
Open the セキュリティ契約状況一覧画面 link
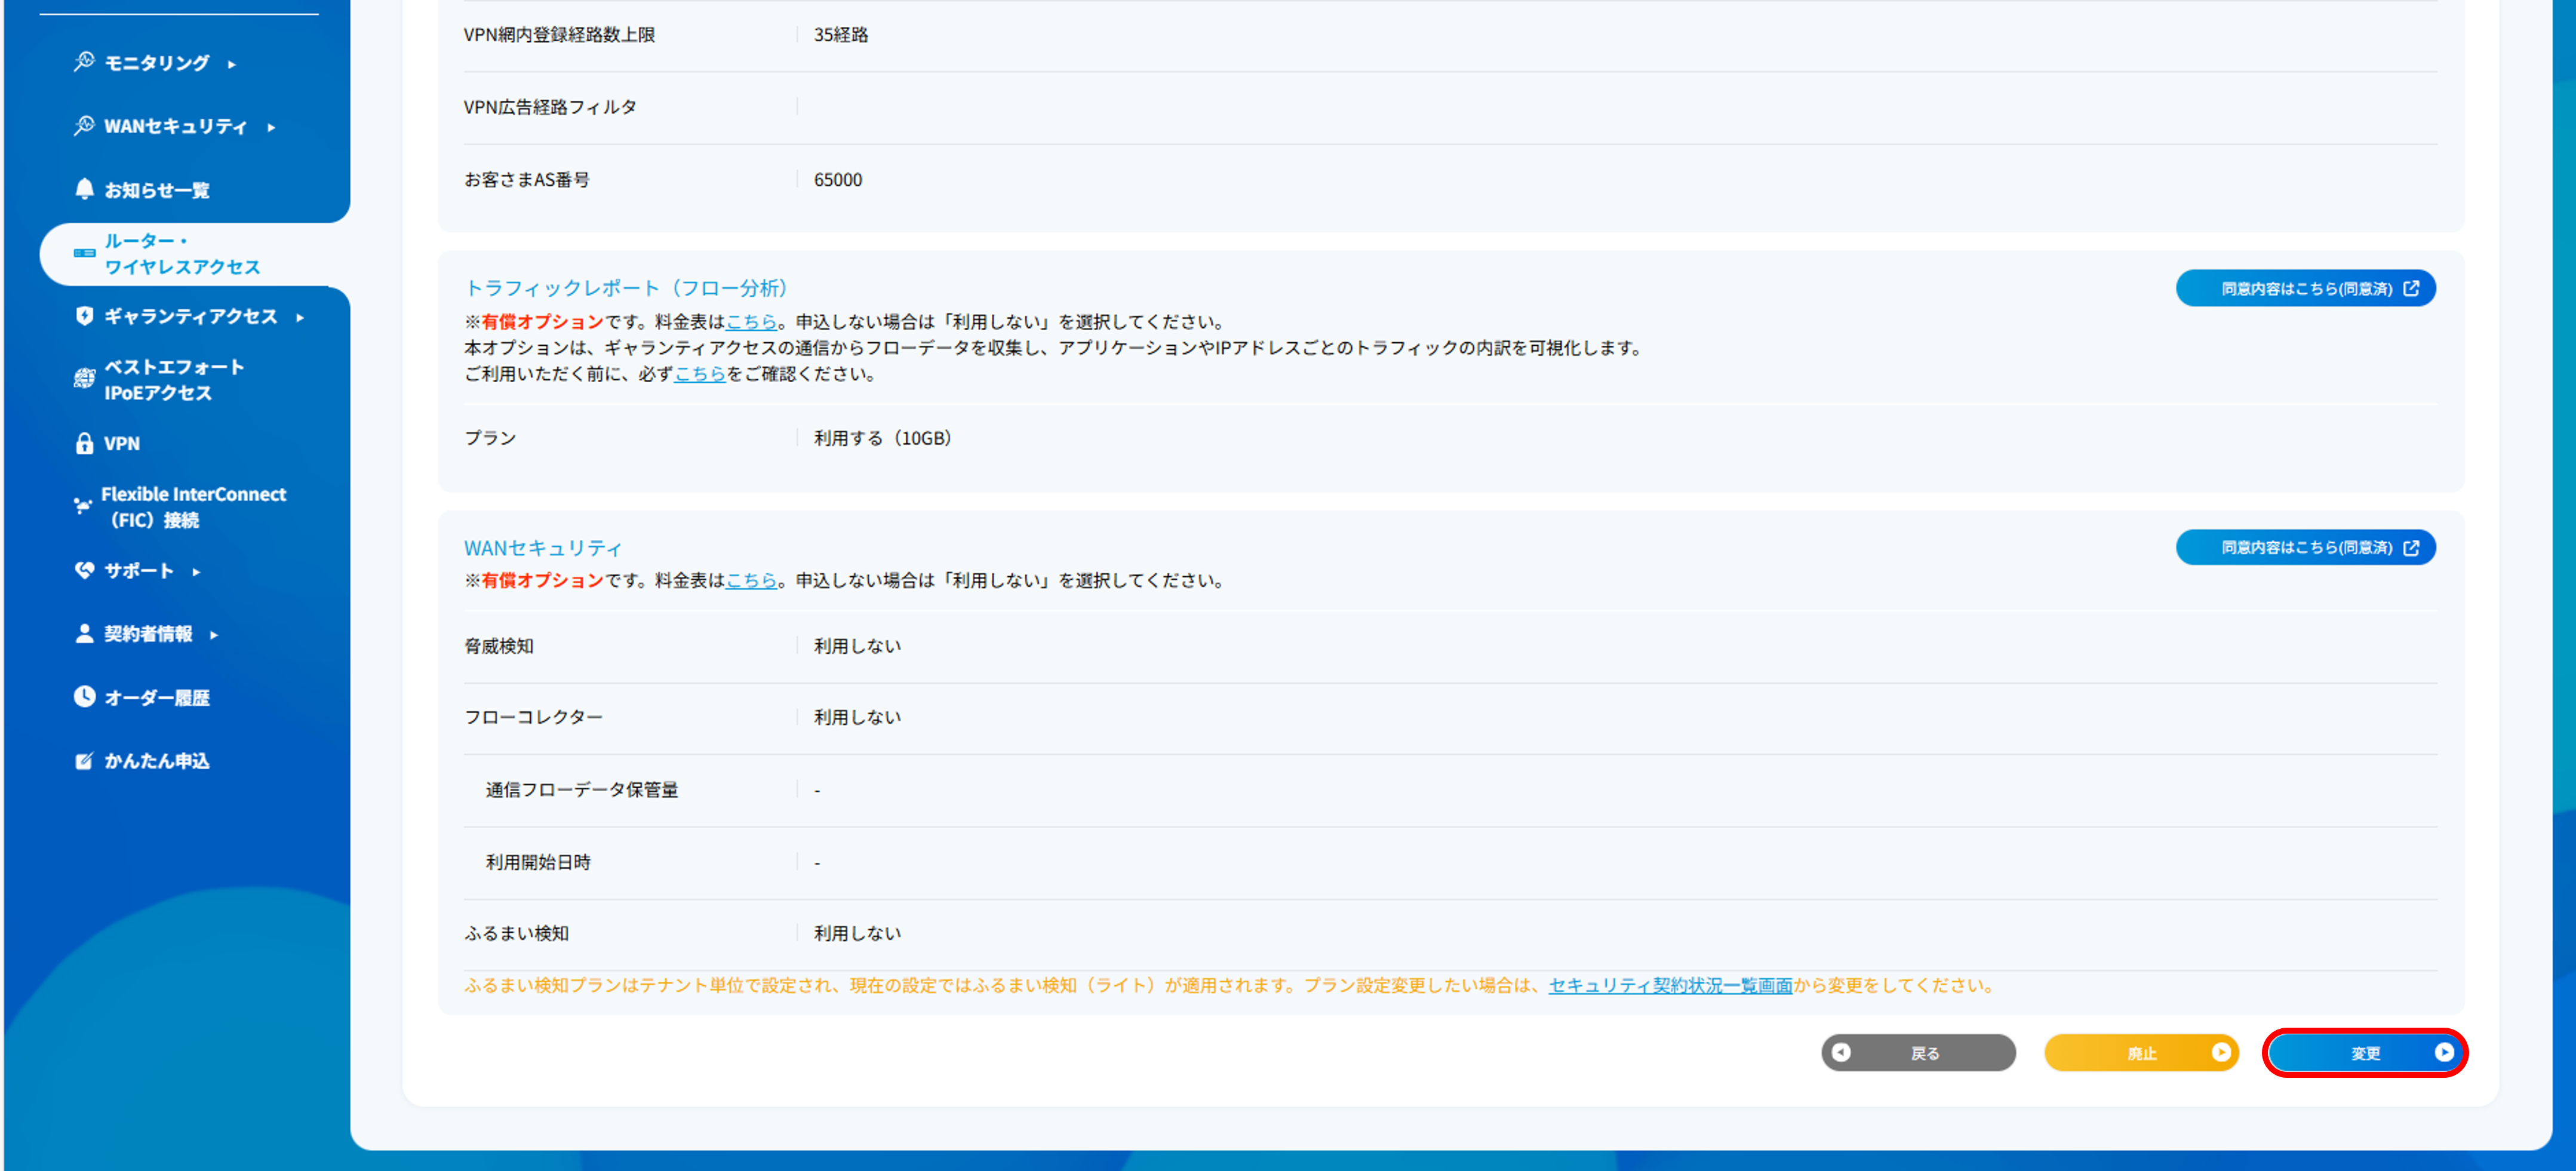coord(1670,985)
